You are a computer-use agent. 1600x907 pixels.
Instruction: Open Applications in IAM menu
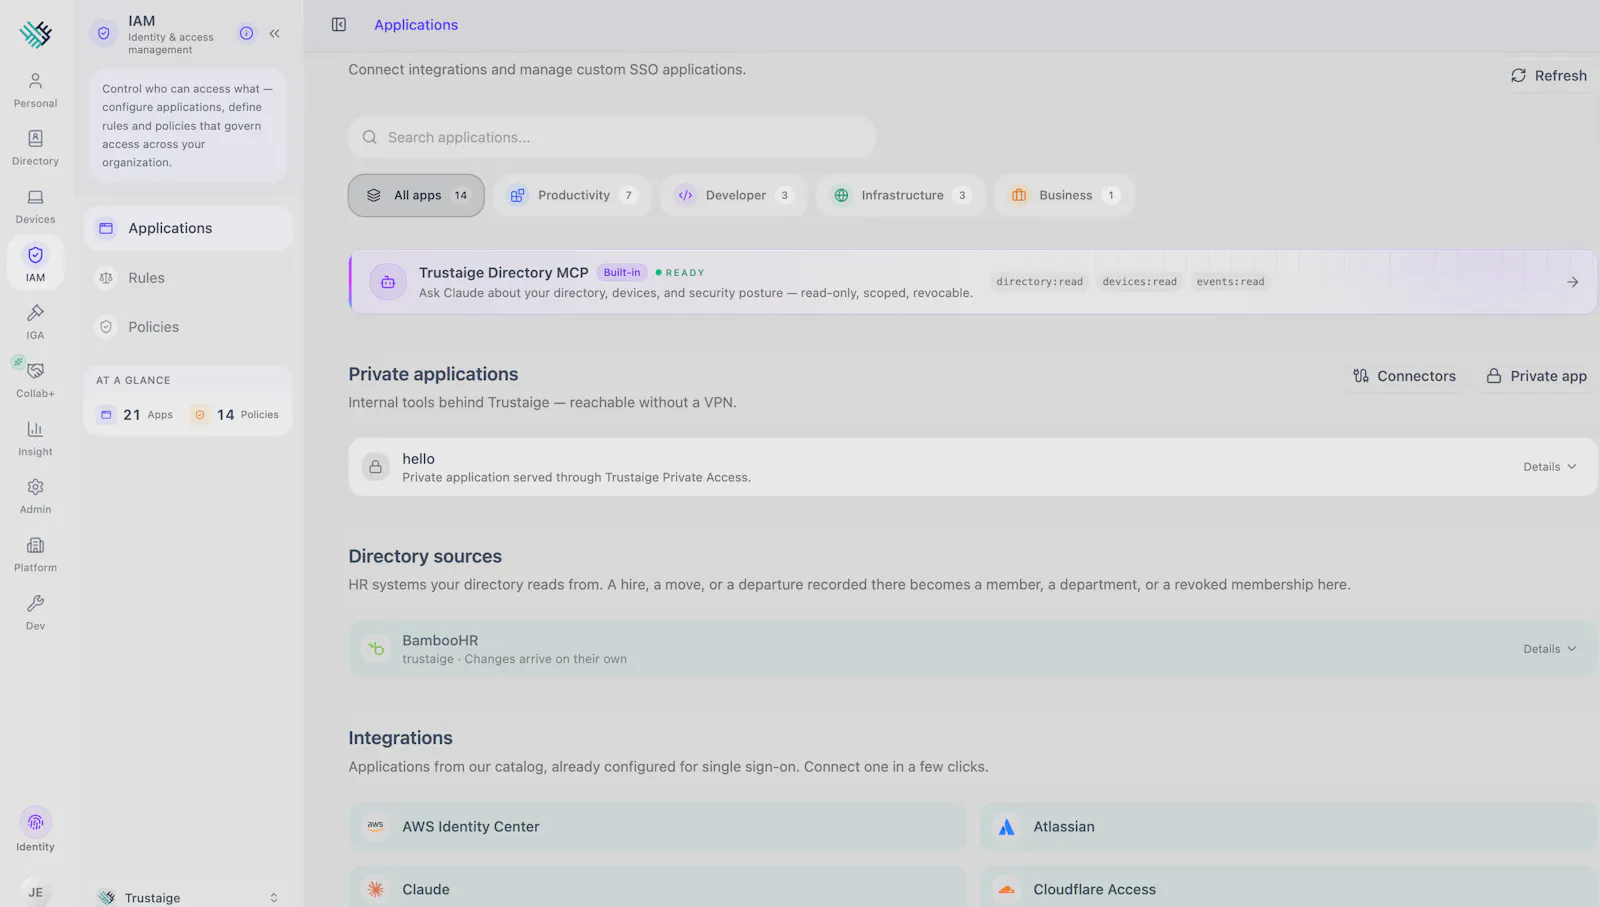pyautogui.click(x=188, y=228)
